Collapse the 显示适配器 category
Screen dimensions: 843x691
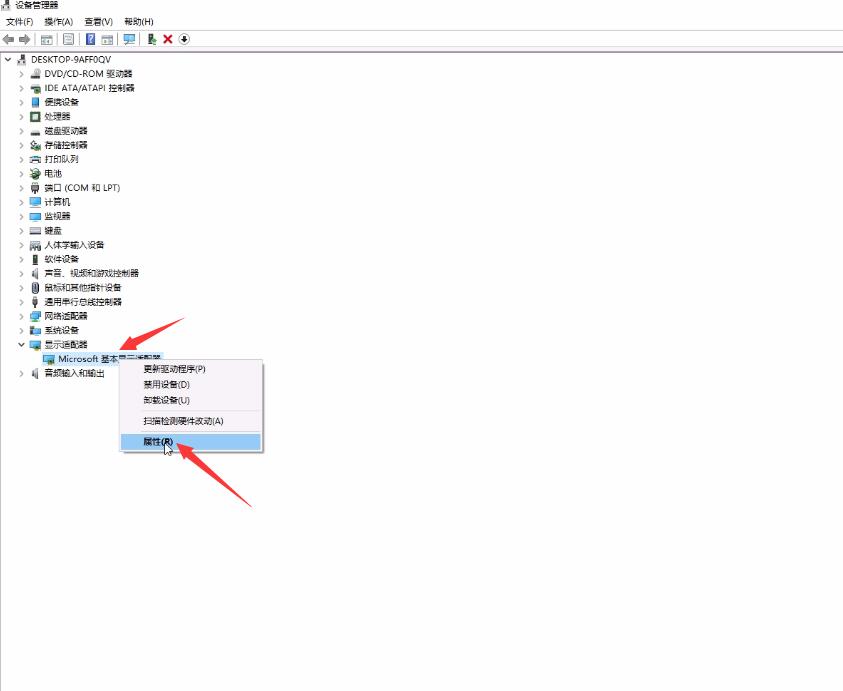[x=22, y=345]
